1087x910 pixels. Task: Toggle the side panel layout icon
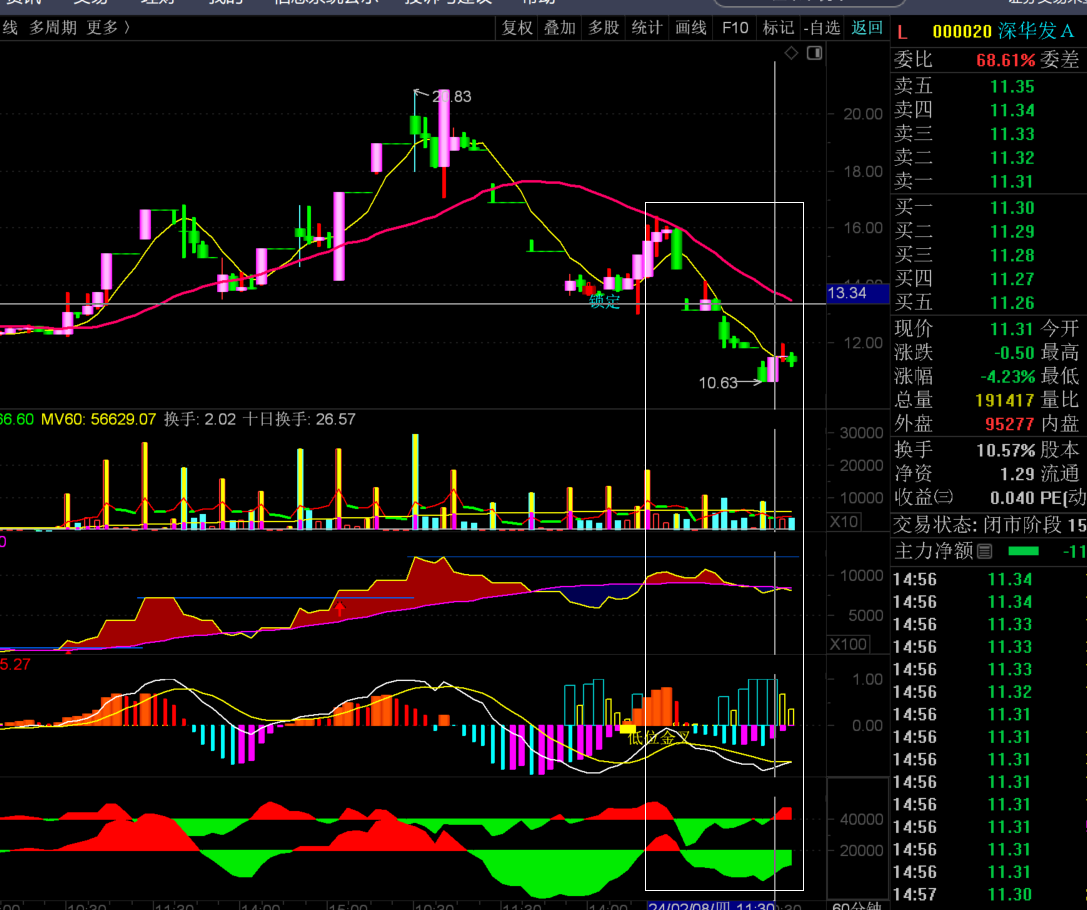(x=815, y=53)
